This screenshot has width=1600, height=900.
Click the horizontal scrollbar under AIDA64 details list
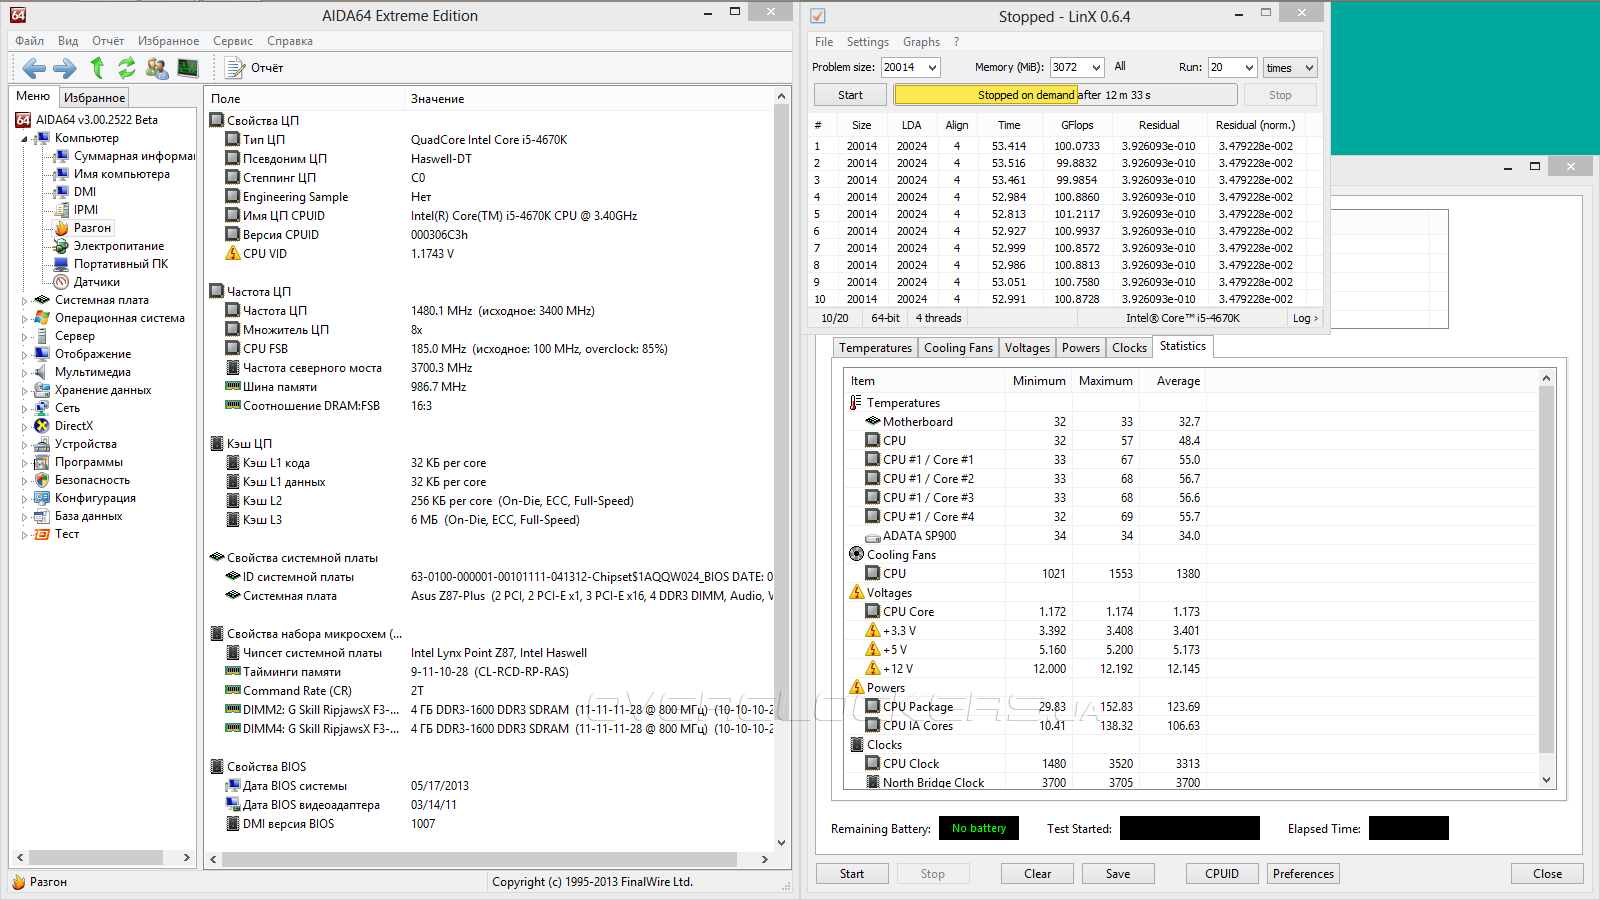(480, 859)
